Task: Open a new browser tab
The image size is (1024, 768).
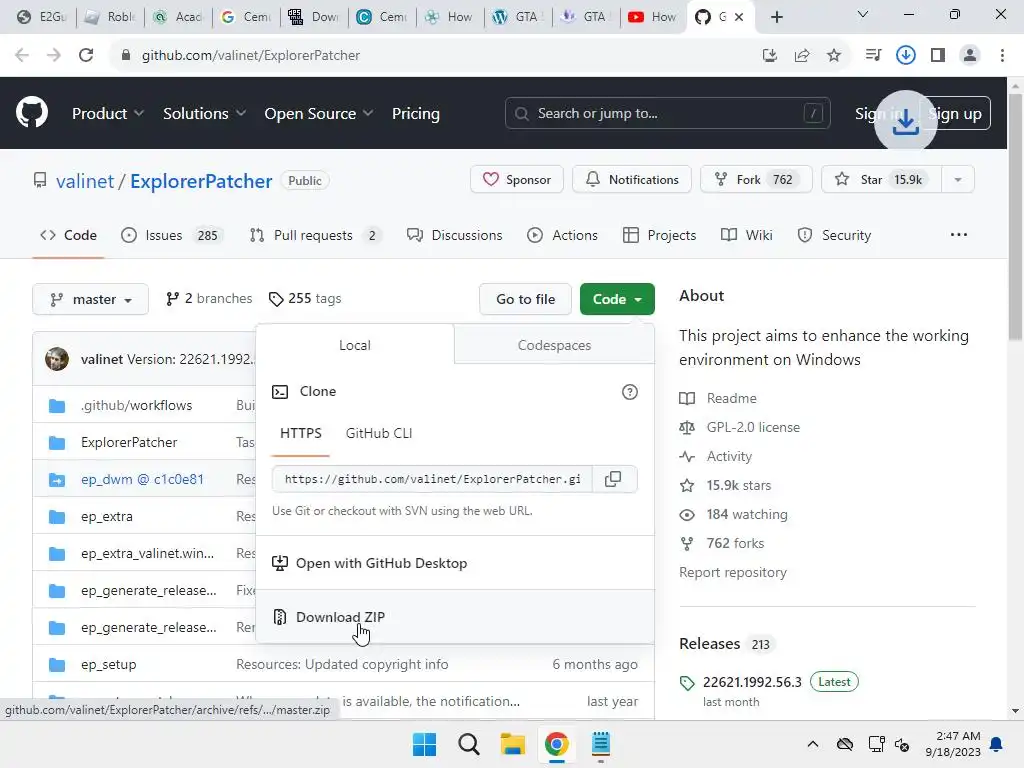Action: [776, 17]
